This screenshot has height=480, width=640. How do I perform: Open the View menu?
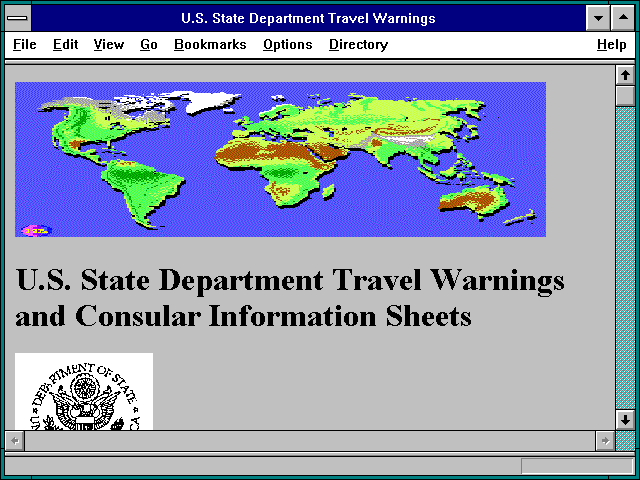click(x=109, y=44)
